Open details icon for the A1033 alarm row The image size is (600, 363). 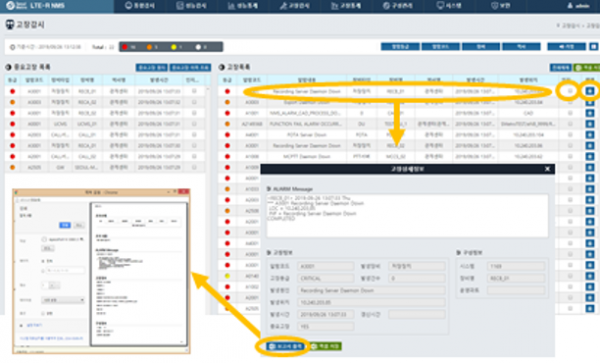pos(590,189)
